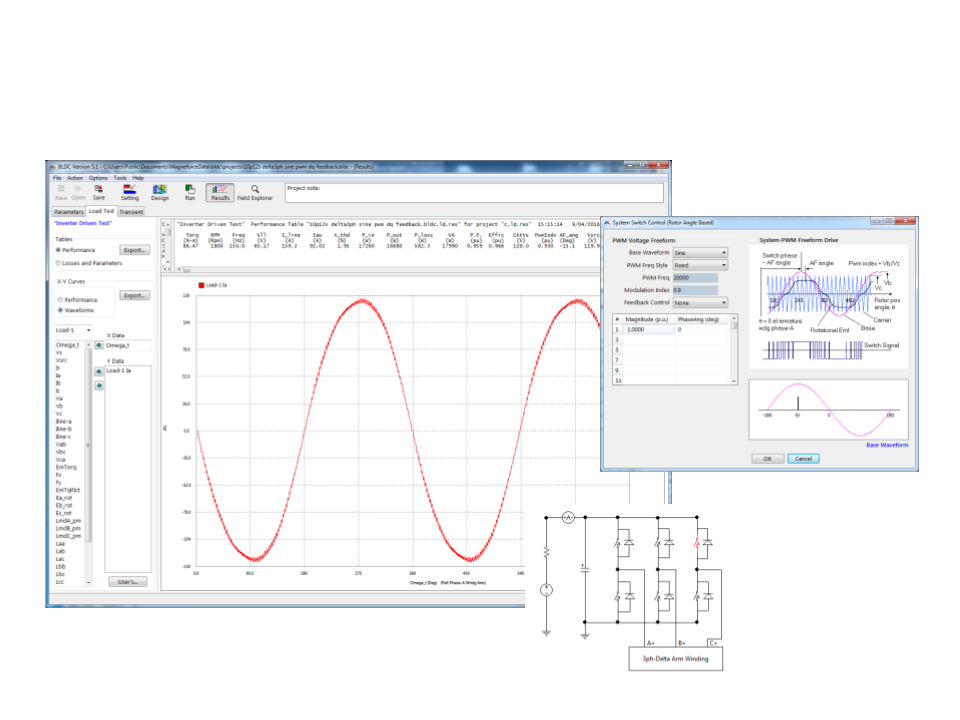The width and height of the screenshot is (960, 720).
Task: Open the Load-1 dropdown
Action: tap(73, 331)
